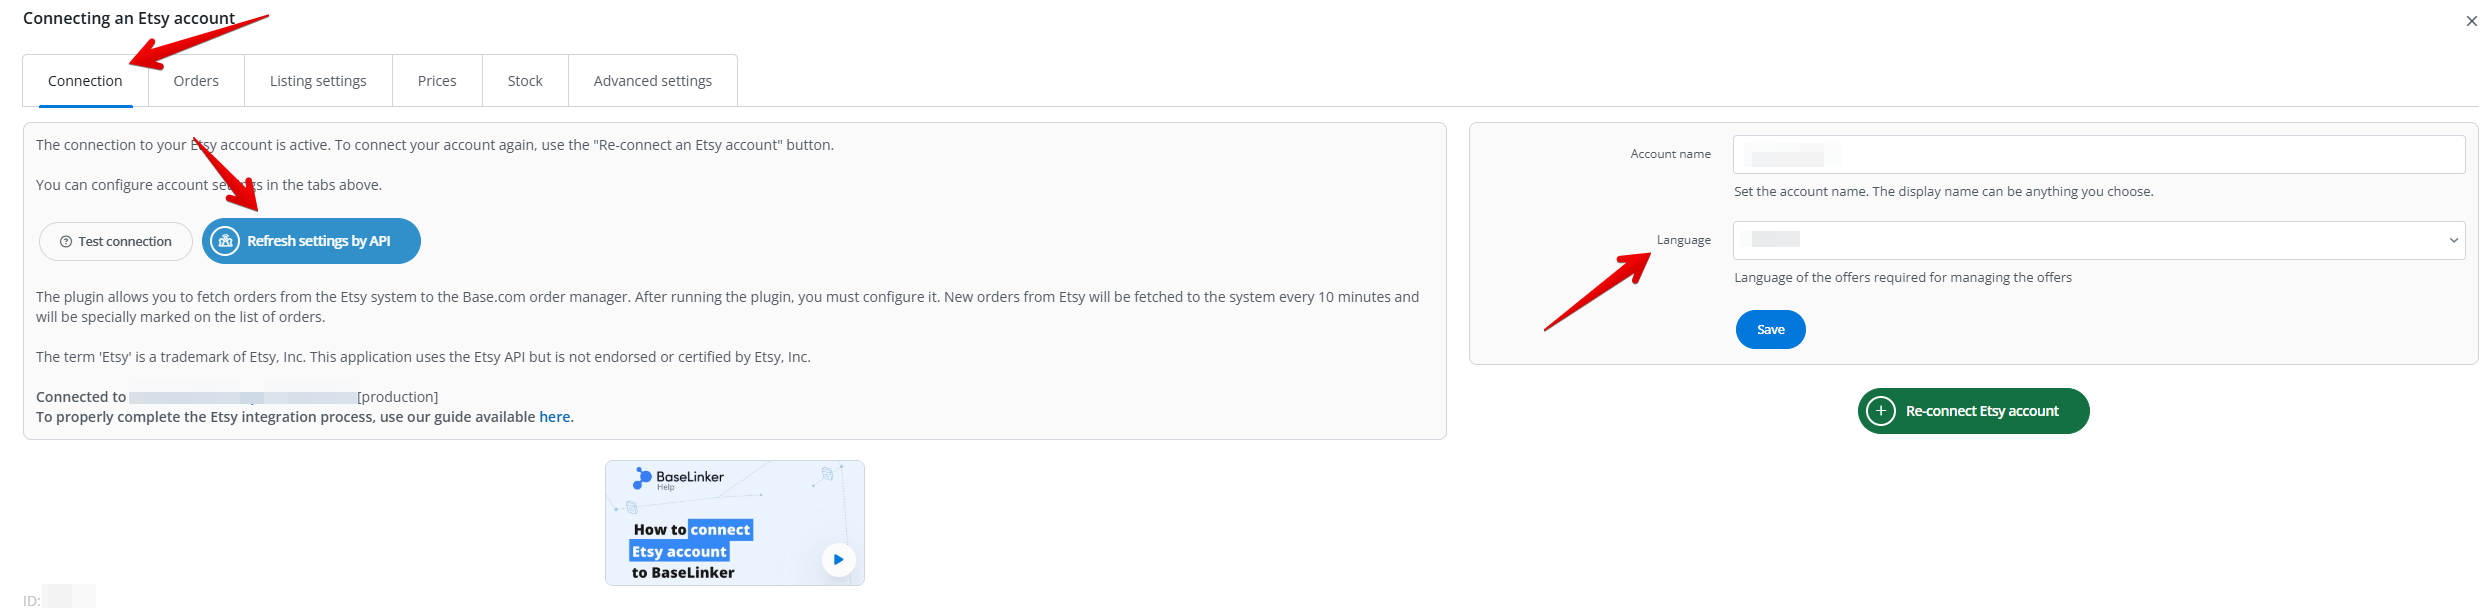Screen dimensions: 2491x608
Task: Click the BaseLinker logo in video thumbnail
Action: coord(642,478)
